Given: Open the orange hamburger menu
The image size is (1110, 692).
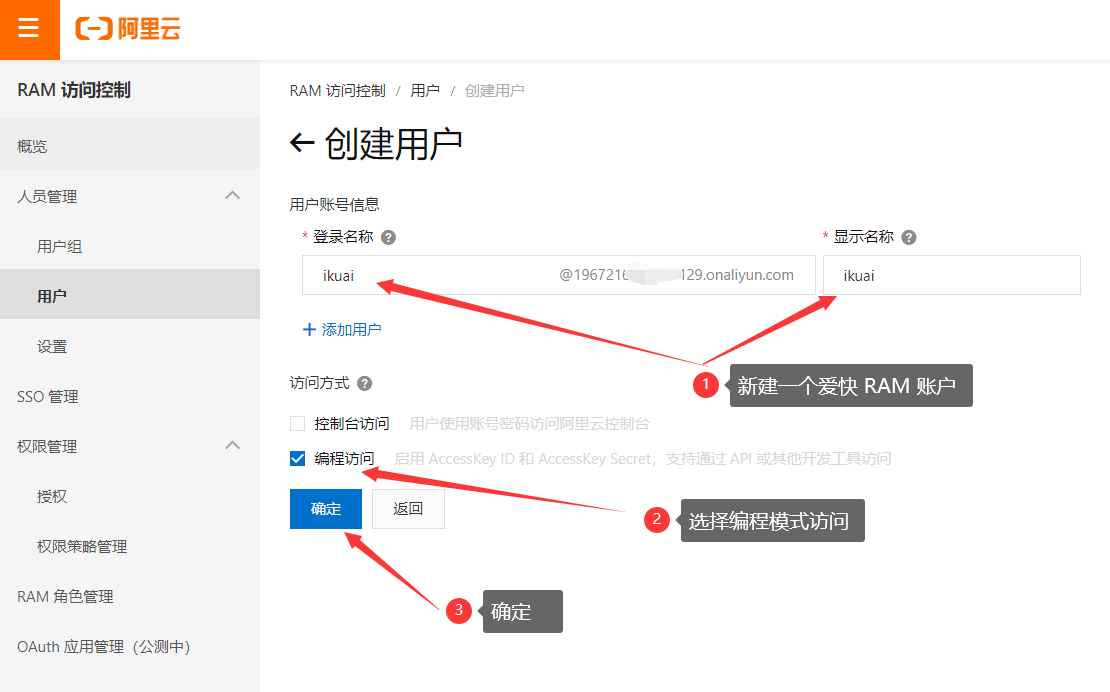Looking at the screenshot, I should click(x=29, y=29).
